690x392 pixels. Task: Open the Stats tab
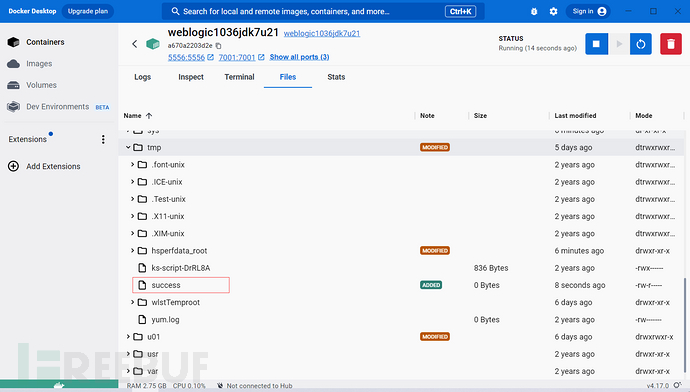(336, 77)
